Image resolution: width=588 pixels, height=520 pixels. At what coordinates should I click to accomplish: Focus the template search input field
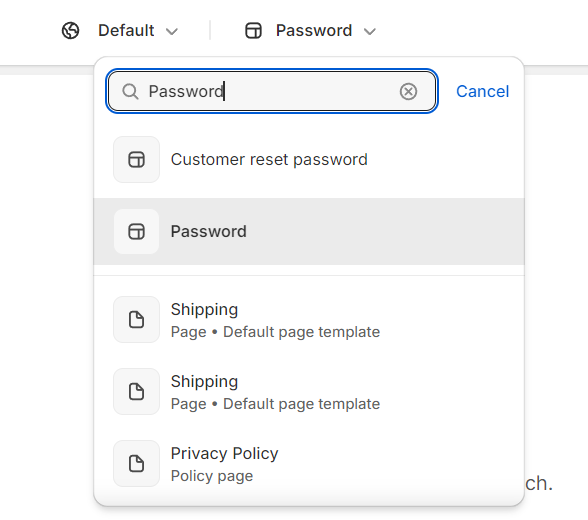(272, 91)
